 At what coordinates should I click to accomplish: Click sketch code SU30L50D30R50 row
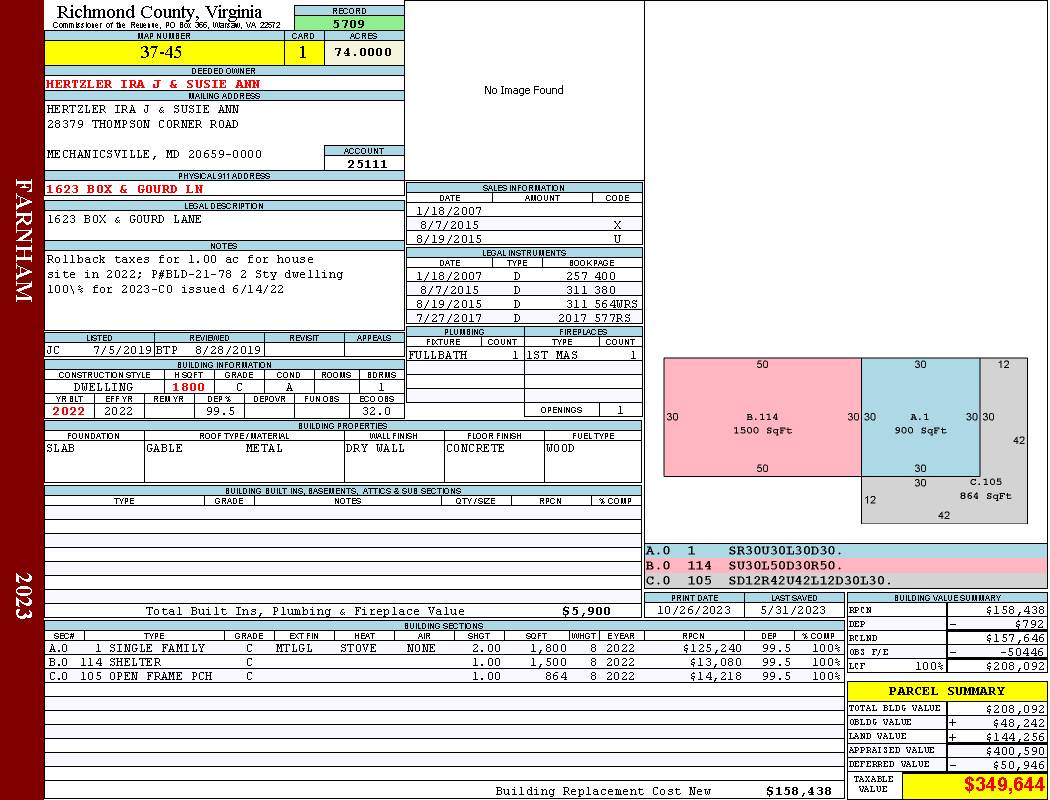pos(845,566)
